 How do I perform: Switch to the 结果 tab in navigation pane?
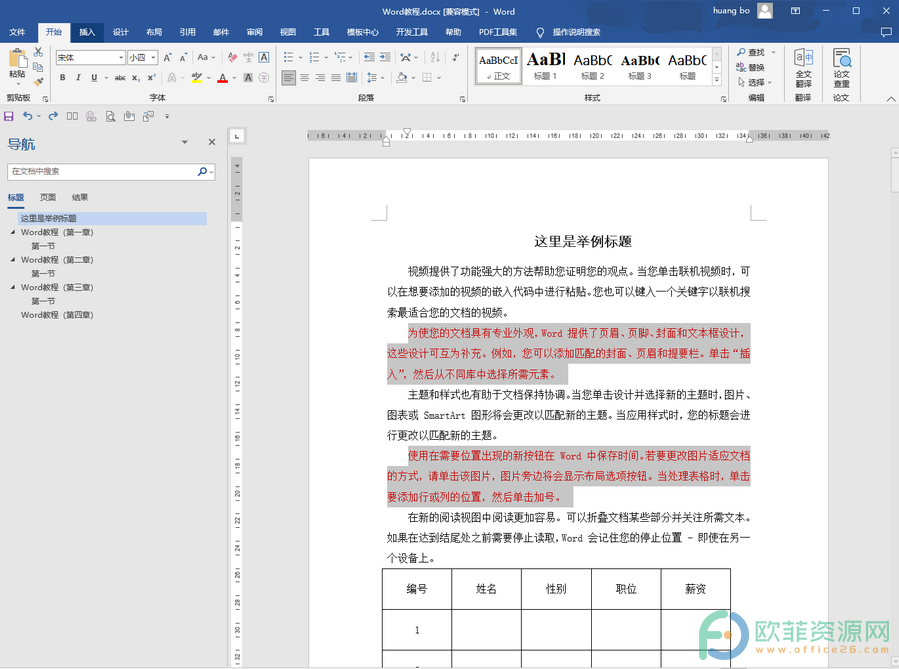[80, 197]
